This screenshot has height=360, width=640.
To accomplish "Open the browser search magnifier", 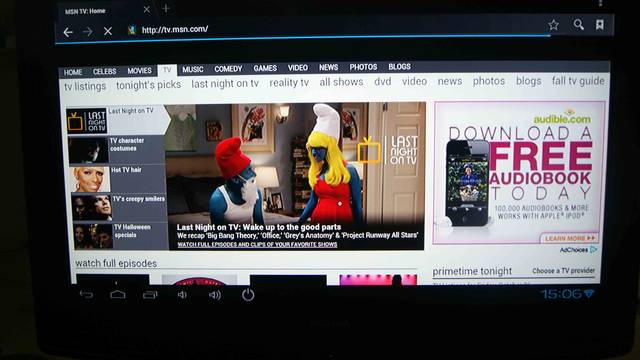I will click(578, 24).
